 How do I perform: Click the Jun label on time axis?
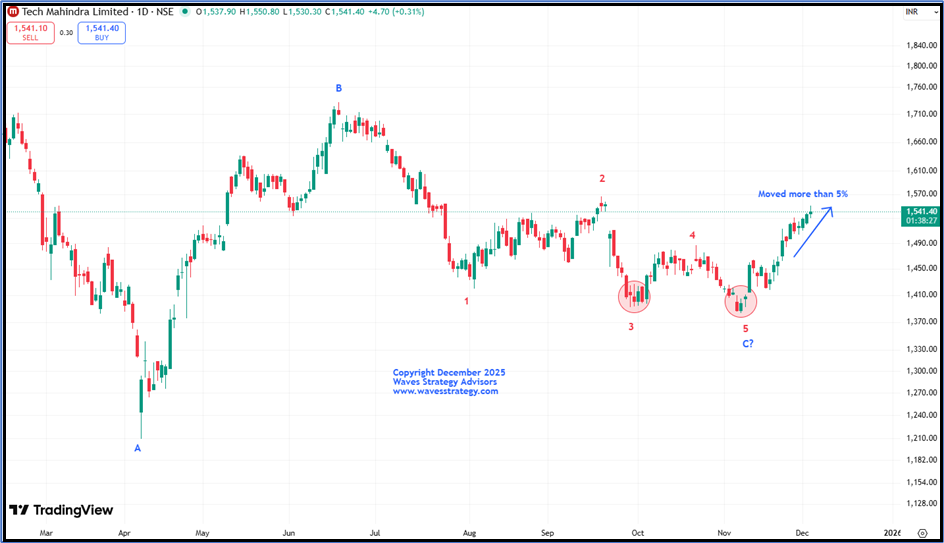[x=289, y=533]
